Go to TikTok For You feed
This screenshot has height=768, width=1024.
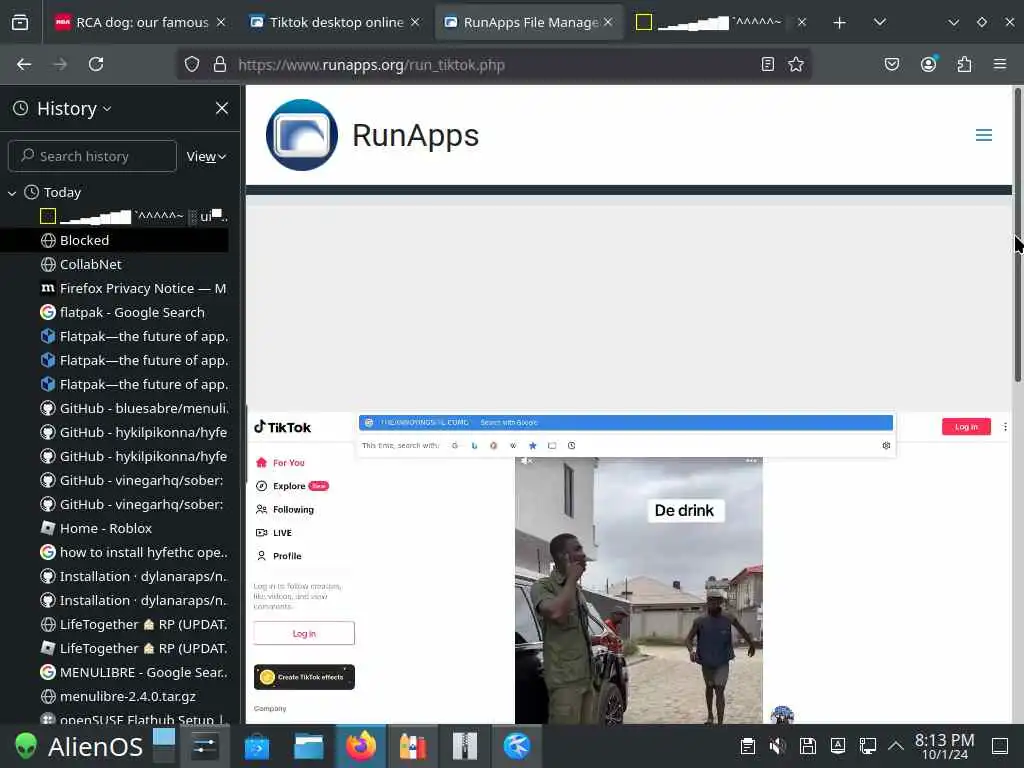tap(281, 463)
